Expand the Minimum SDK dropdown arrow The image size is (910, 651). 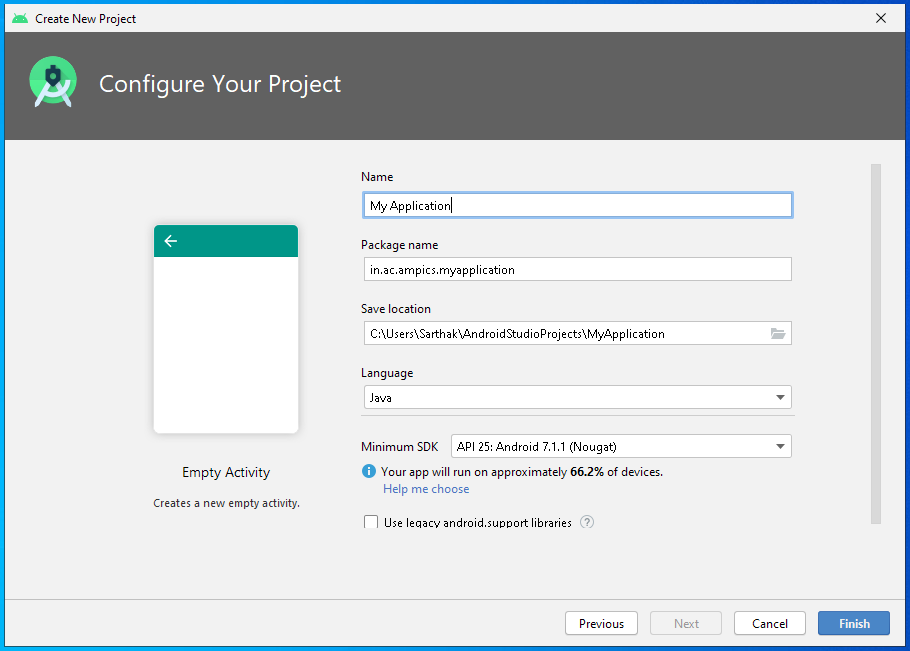coord(780,446)
